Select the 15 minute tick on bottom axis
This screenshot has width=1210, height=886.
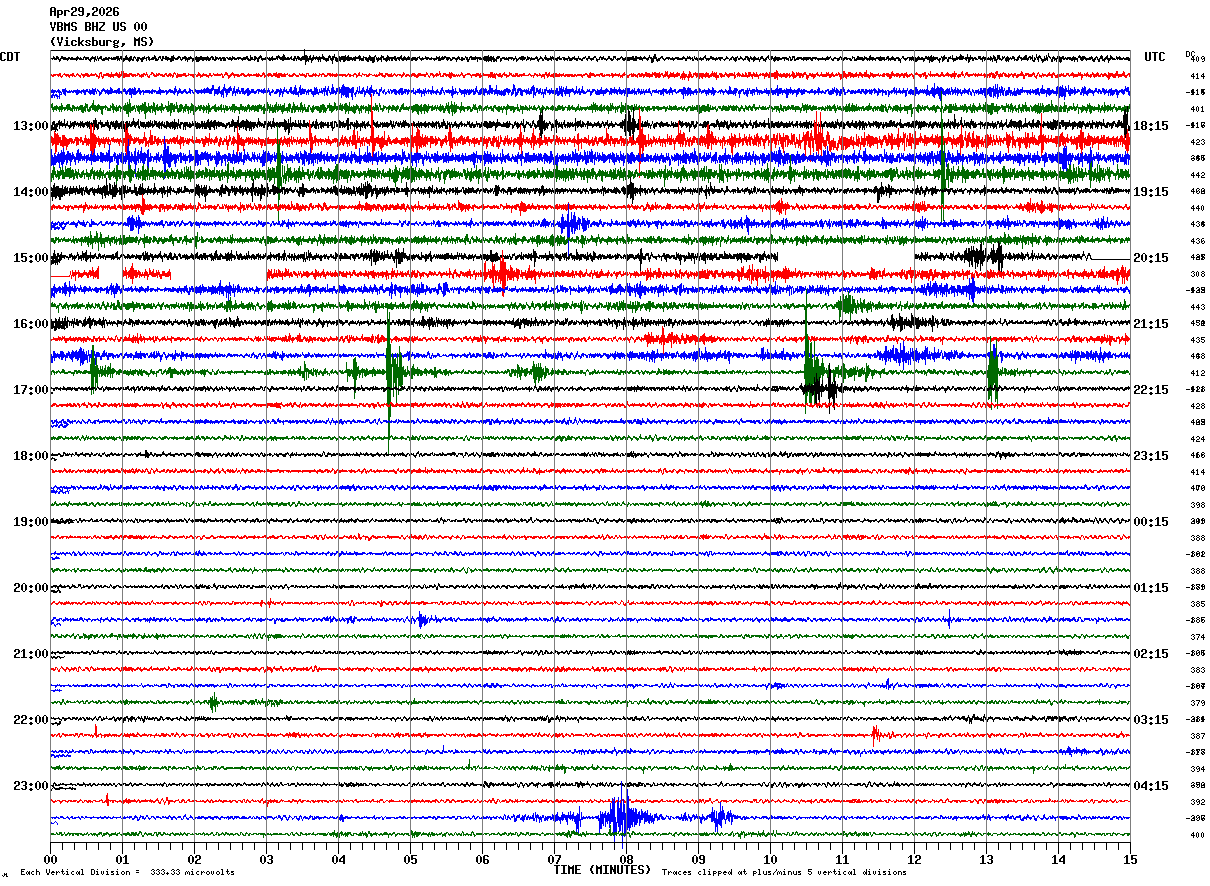coord(1130,859)
